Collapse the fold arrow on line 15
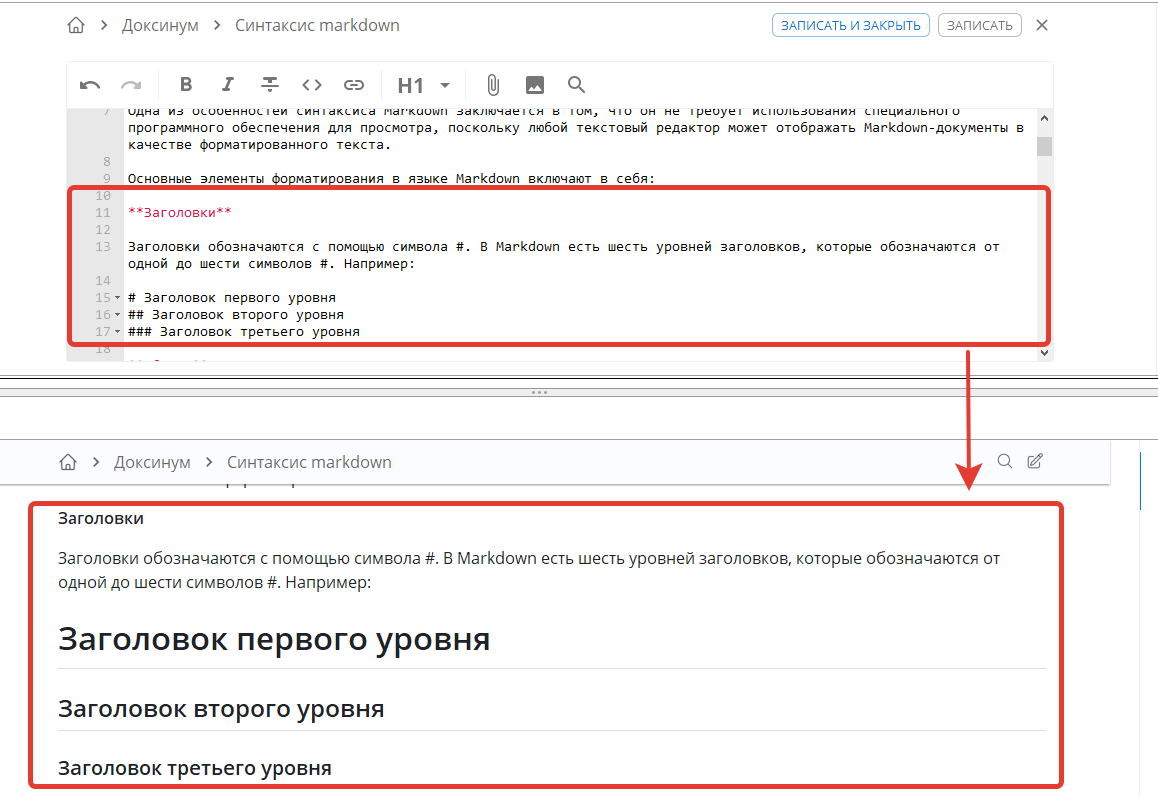The width and height of the screenshot is (1158, 797). pos(117,298)
